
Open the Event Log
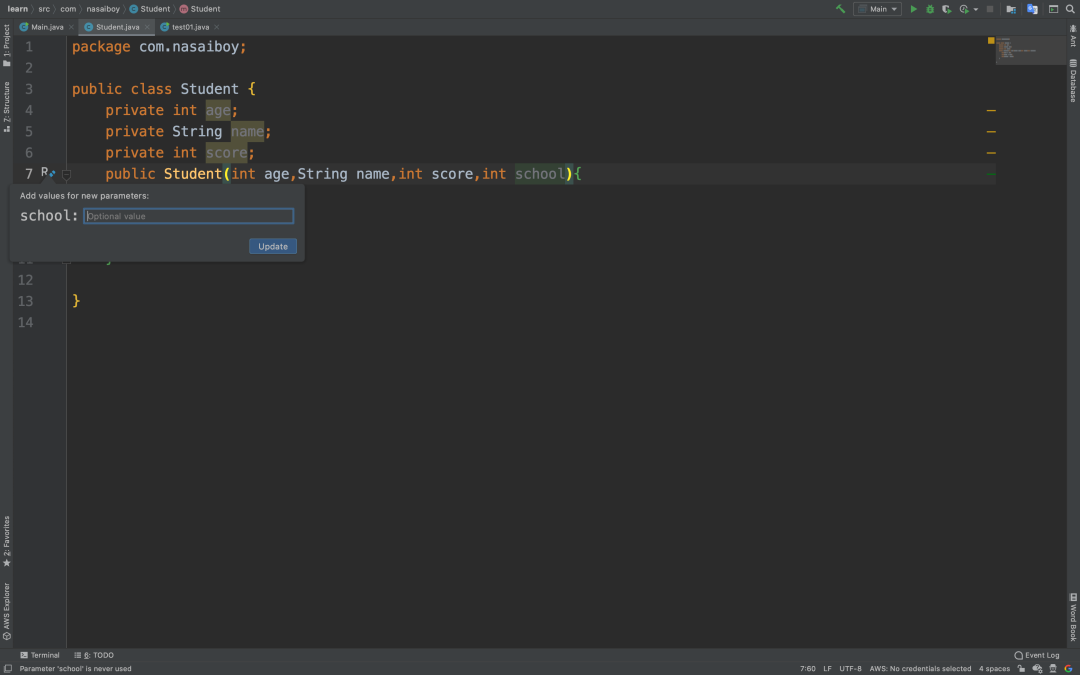(x=1037, y=655)
